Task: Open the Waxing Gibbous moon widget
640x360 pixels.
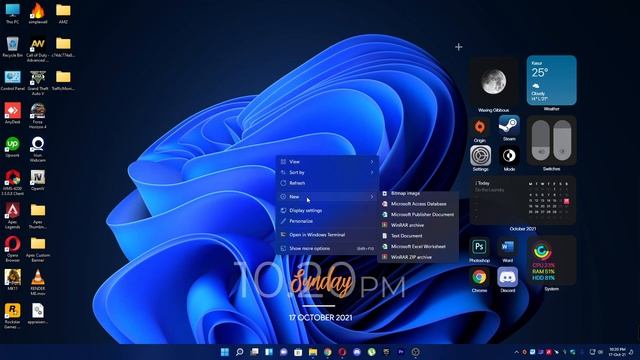Action: point(493,82)
